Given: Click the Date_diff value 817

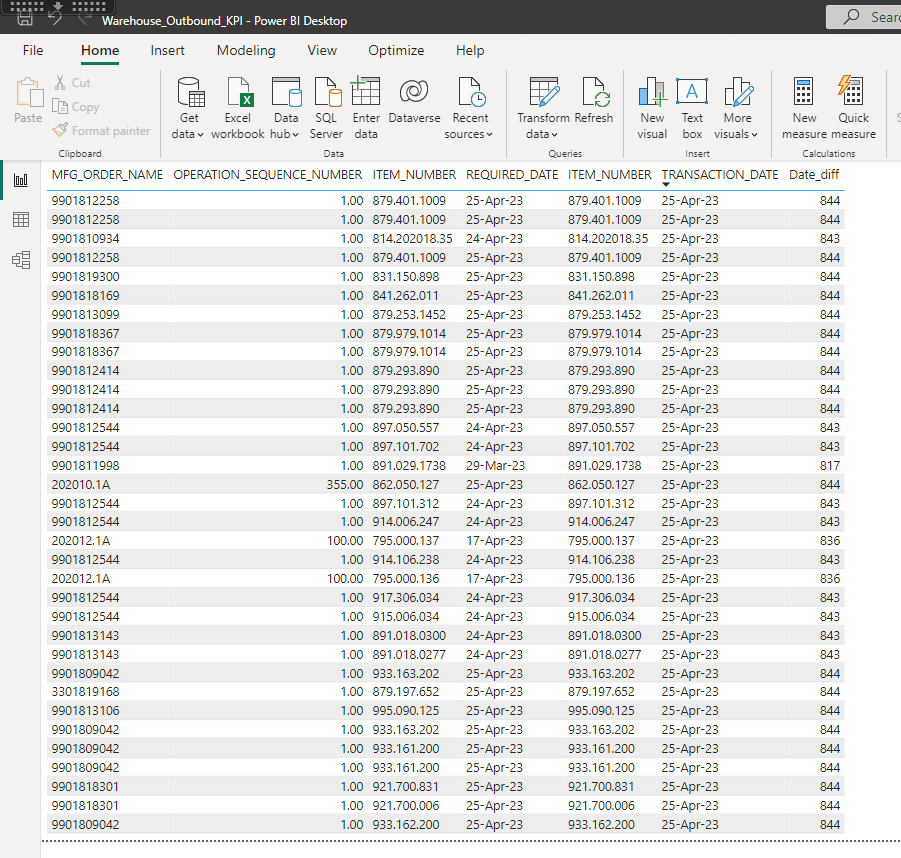Looking at the screenshot, I should (830, 465).
